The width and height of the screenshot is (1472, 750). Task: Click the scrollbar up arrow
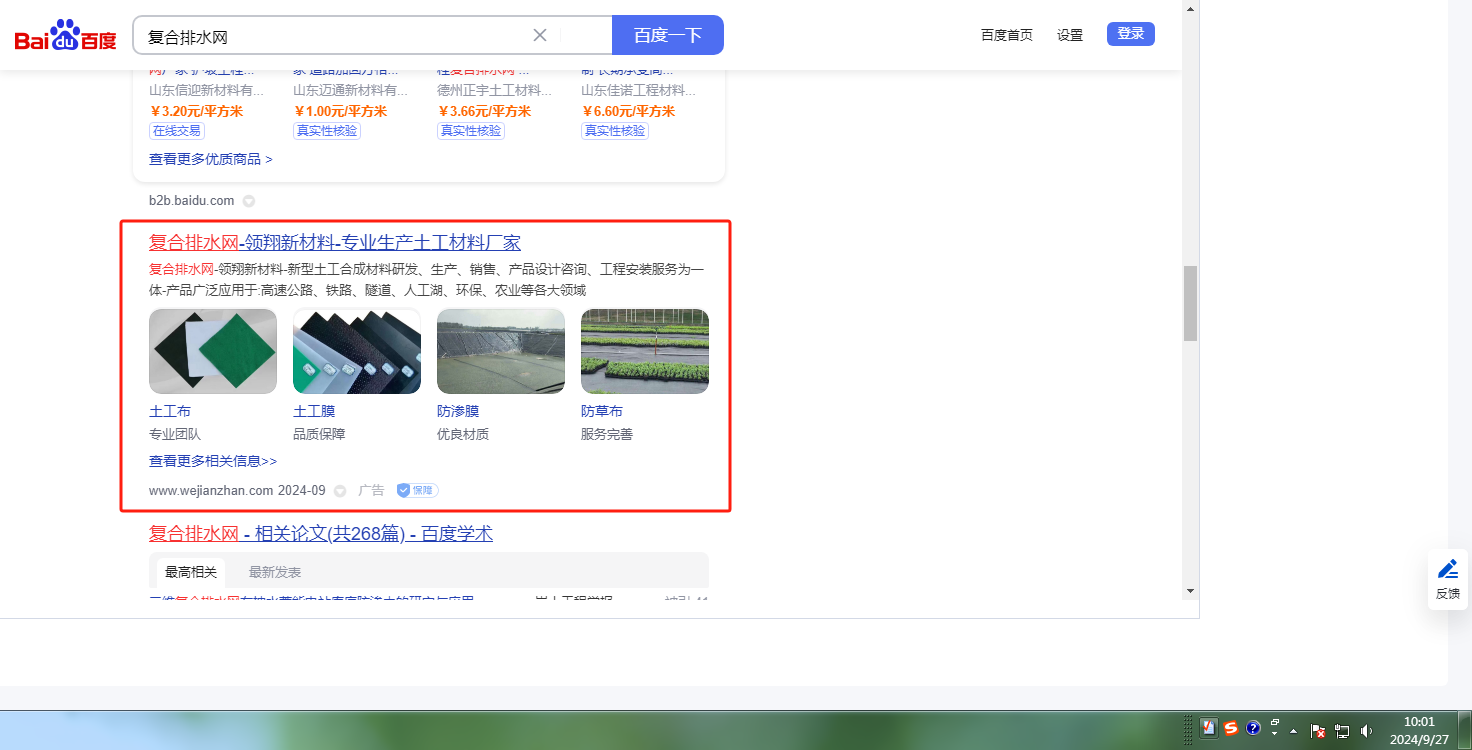tap(1190, 8)
